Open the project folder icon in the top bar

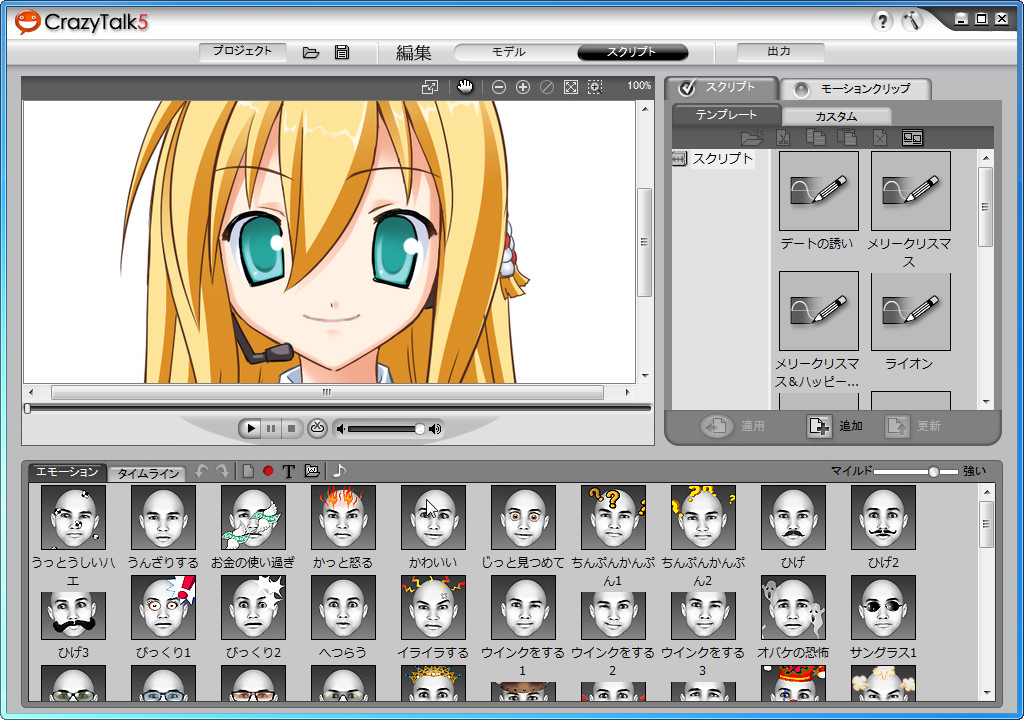tap(311, 52)
